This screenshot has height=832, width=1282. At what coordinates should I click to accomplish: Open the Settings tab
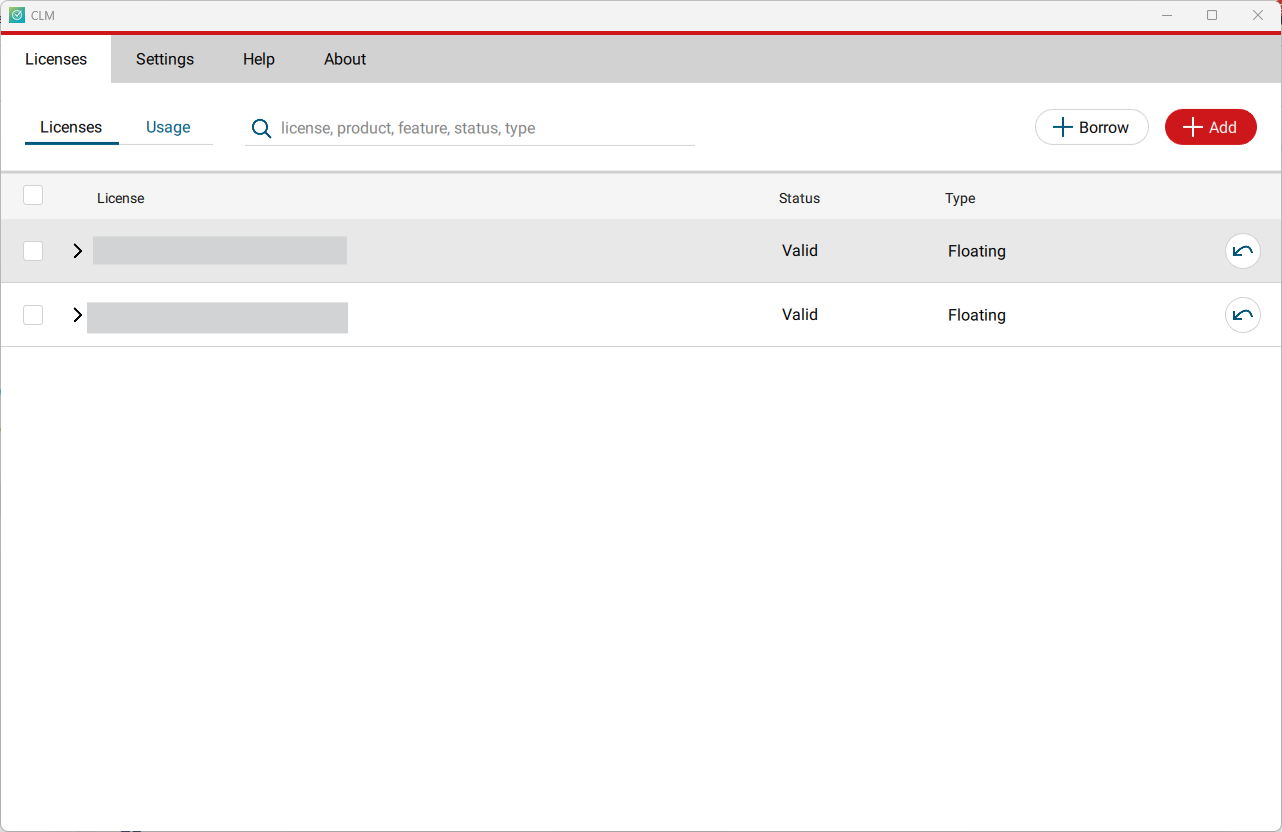tap(165, 59)
